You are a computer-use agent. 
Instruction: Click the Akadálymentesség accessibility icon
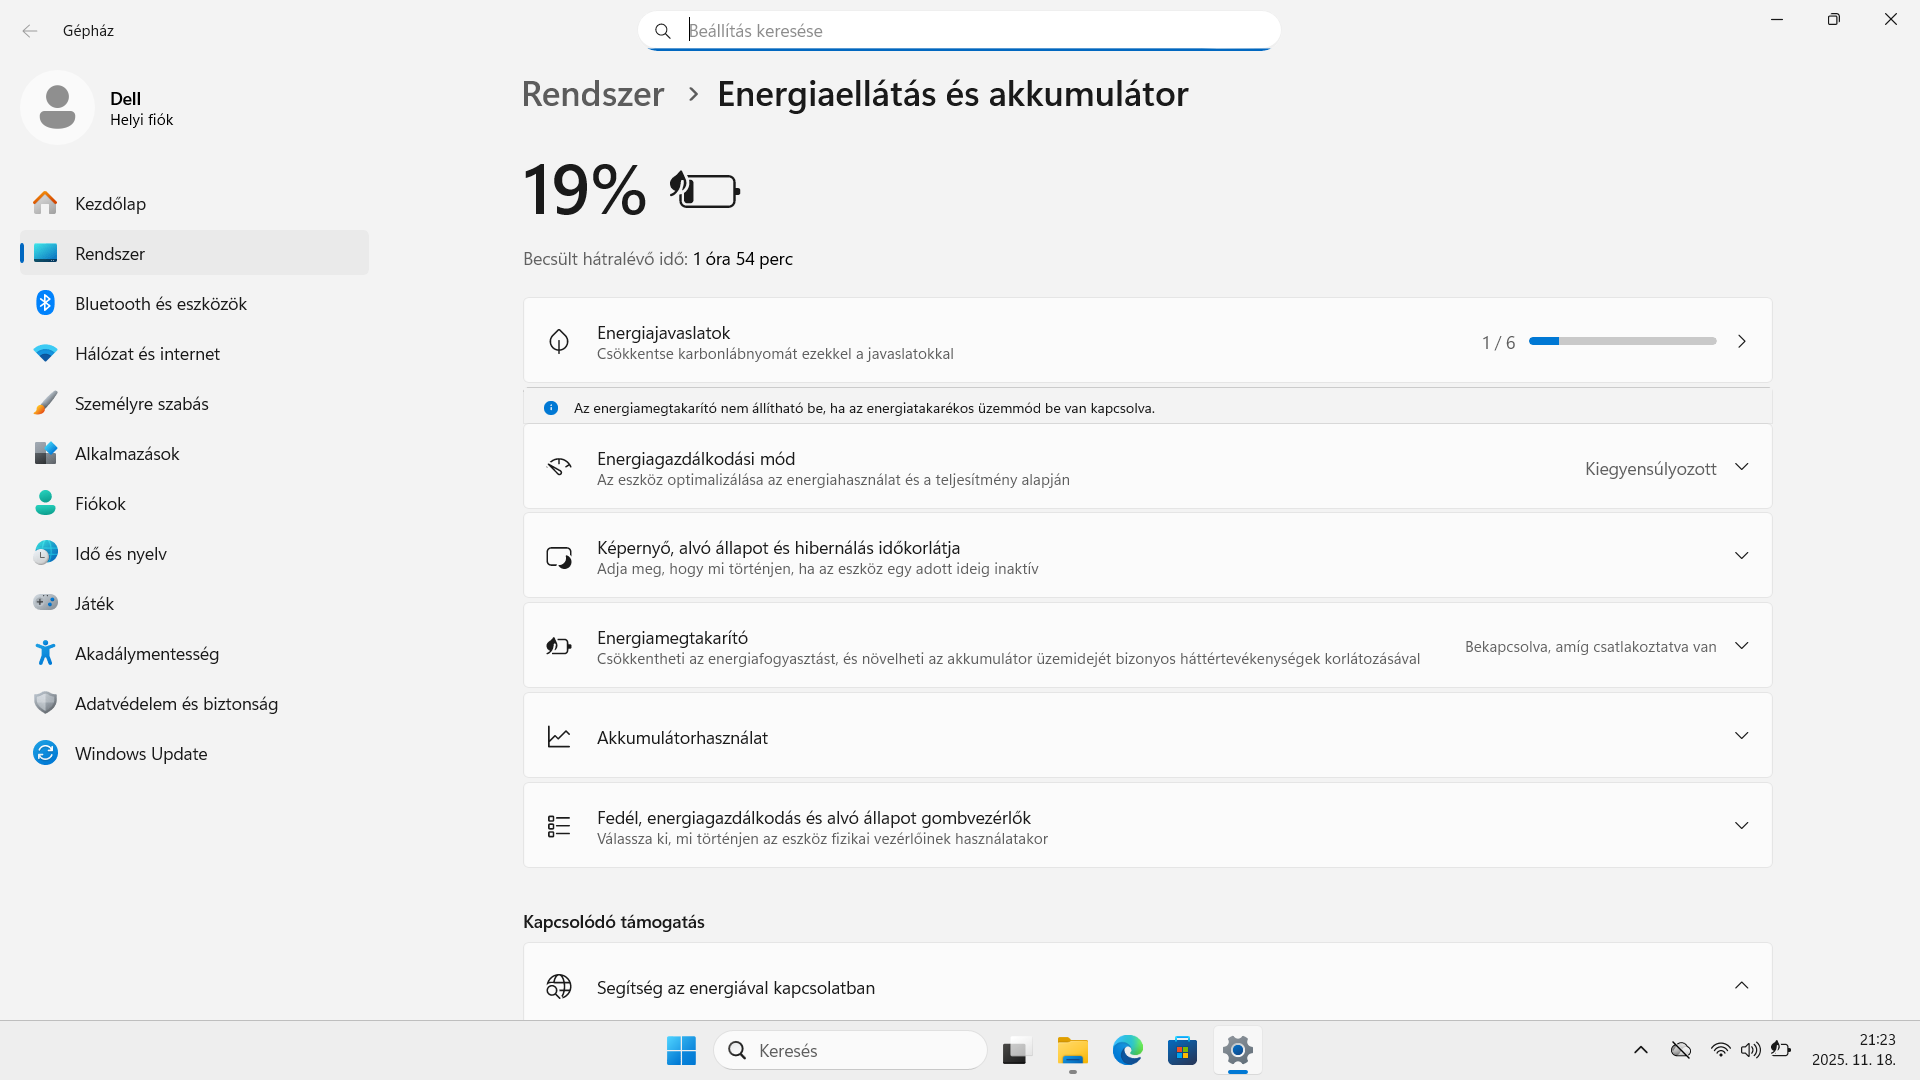pyautogui.click(x=45, y=653)
